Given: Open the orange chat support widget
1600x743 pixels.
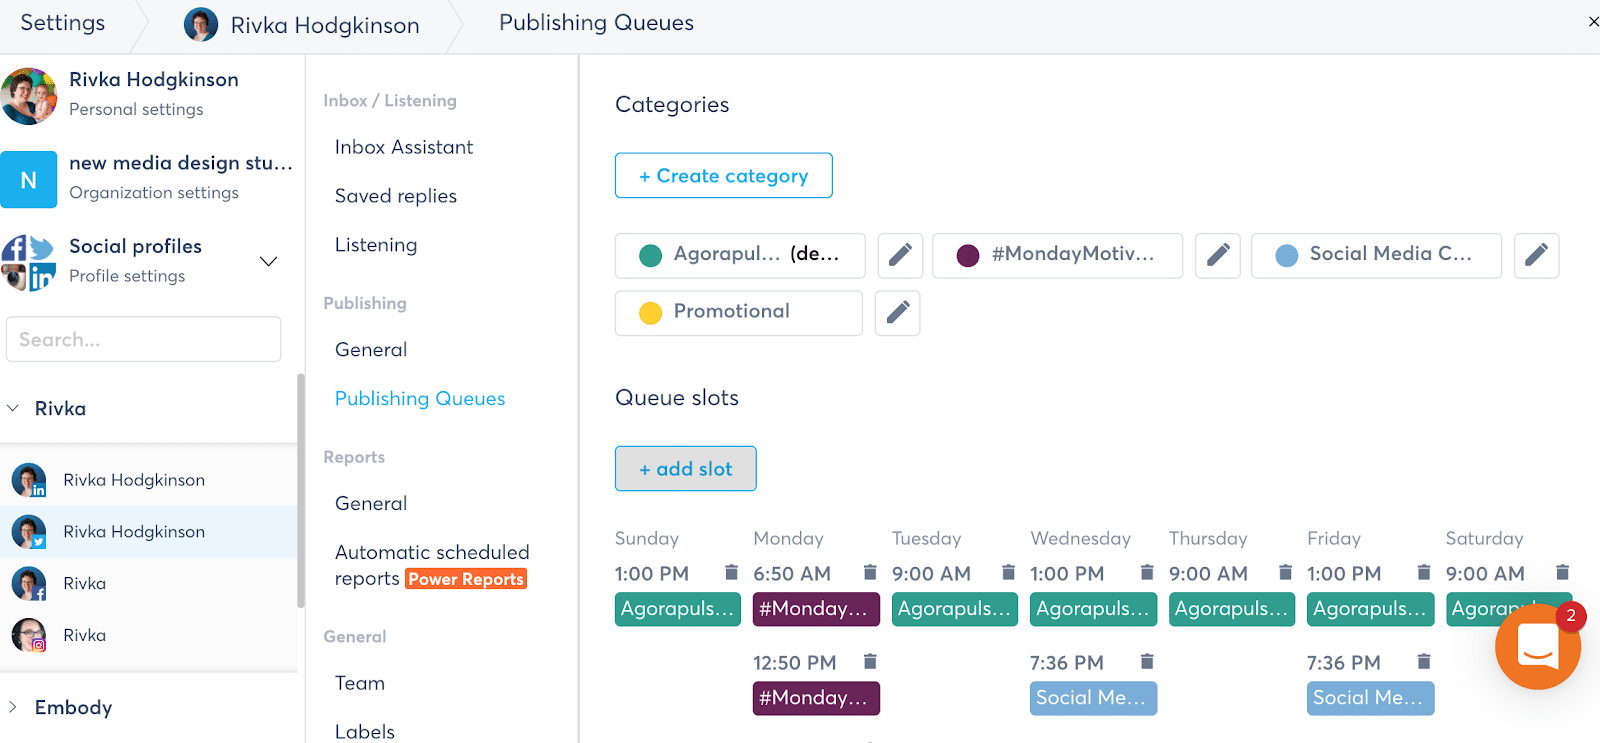Looking at the screenshot, I should 1538,646.
